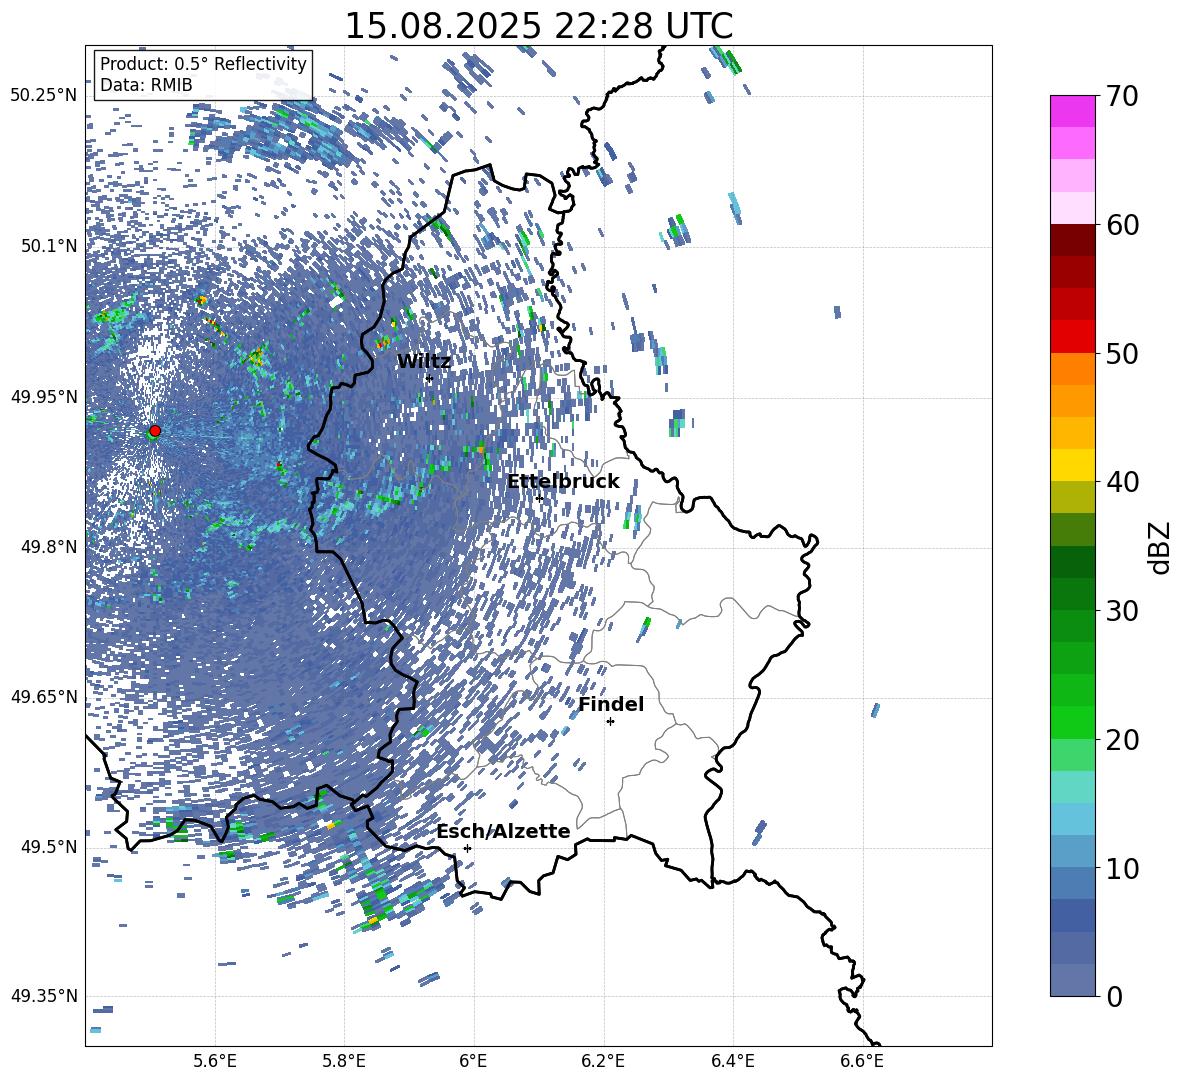
Task: Click the title '15.08.2025 22:28 UTC'
Action: (x=538, y=26)
